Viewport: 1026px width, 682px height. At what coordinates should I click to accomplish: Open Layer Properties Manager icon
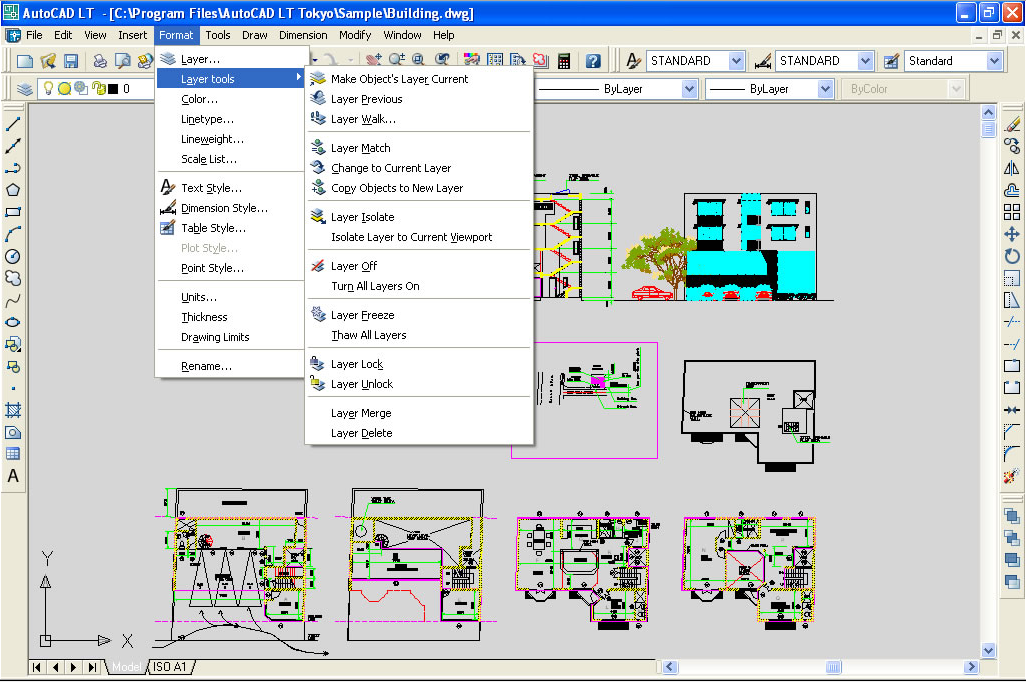[25, 88]
